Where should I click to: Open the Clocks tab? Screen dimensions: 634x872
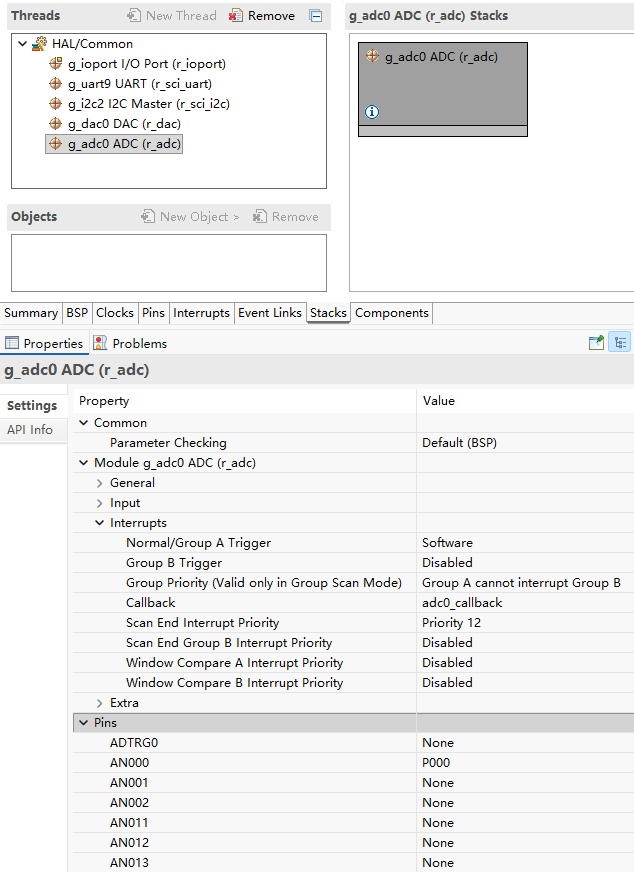pos(115,313)
